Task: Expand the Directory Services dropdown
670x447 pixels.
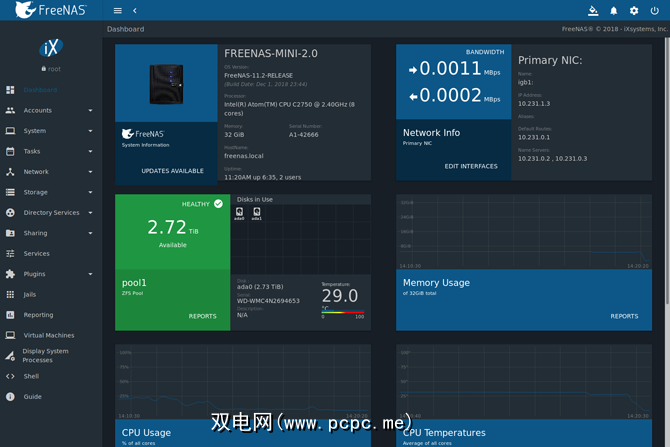Action: point(90,212)
